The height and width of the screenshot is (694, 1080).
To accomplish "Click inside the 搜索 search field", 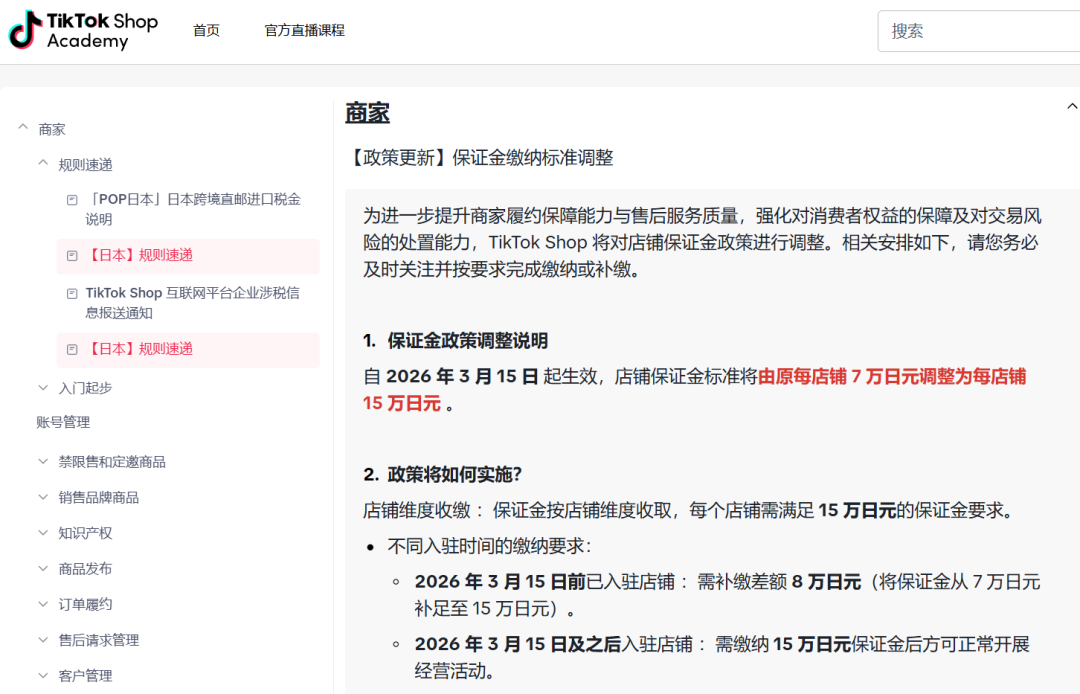I will tap(980, 31).
